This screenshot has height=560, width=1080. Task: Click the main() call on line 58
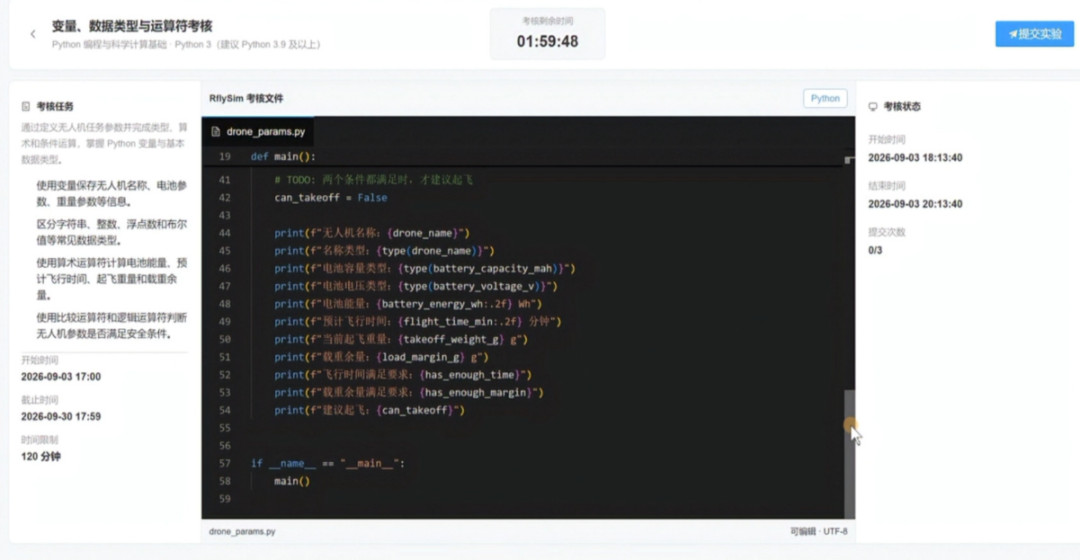click(292, 481)
